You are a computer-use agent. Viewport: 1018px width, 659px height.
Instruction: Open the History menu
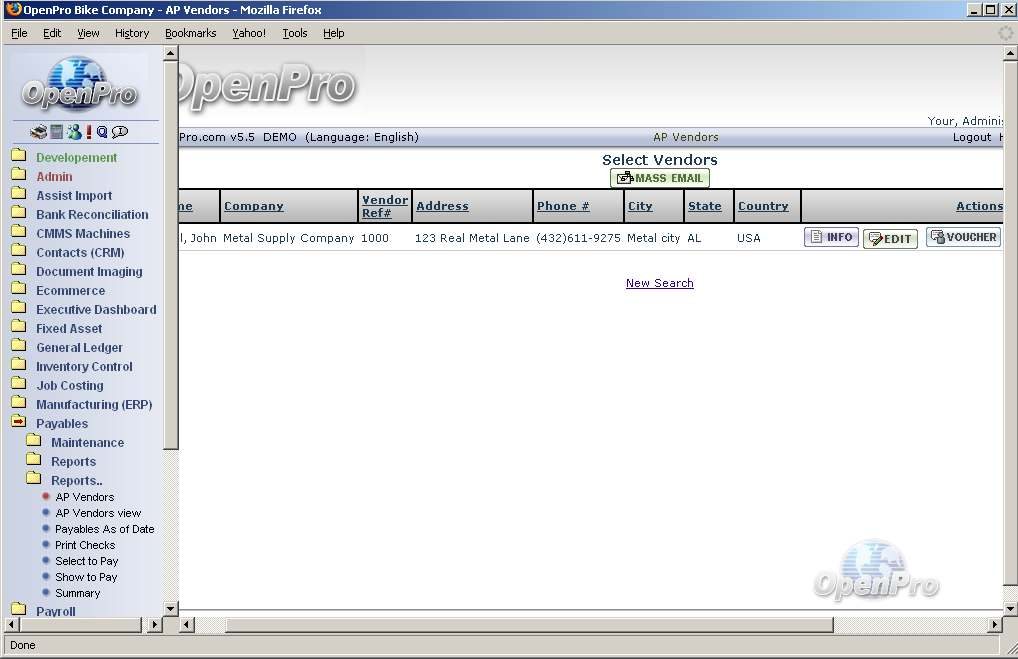(x=131, y=33)
